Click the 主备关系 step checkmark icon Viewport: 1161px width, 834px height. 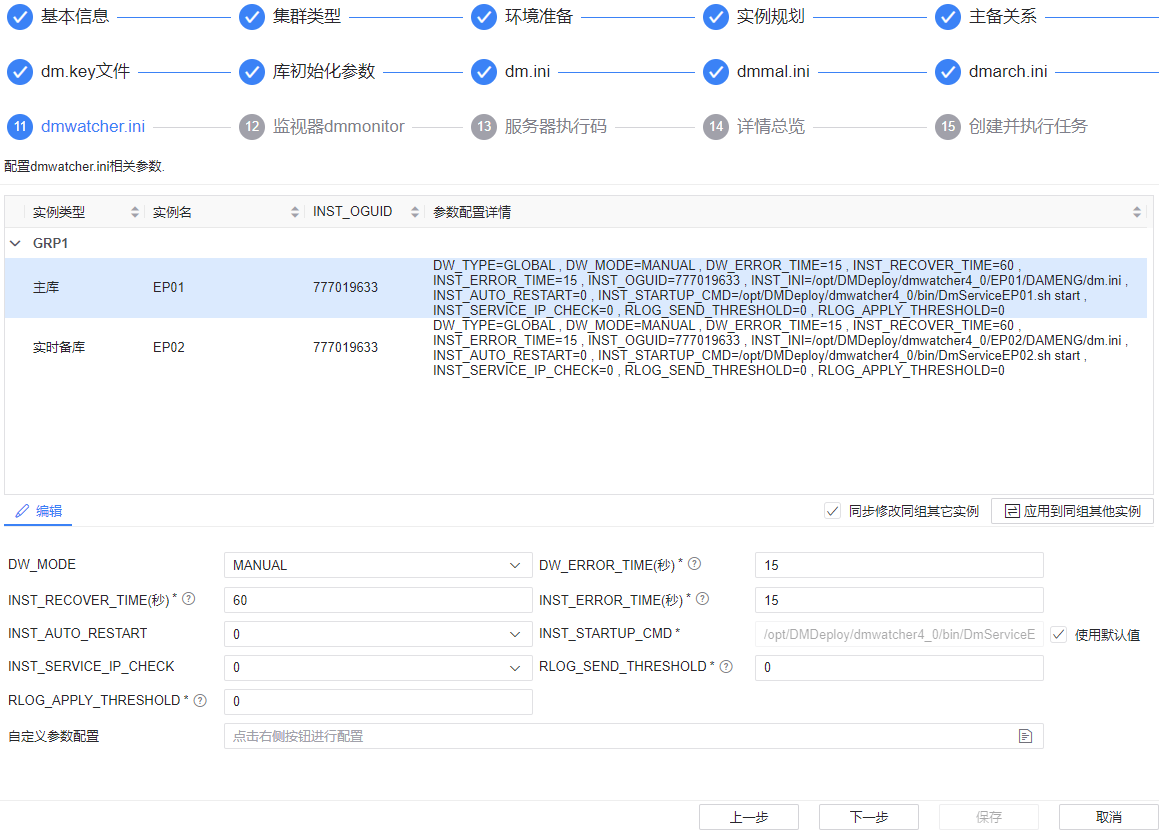(x=948, y=17)
